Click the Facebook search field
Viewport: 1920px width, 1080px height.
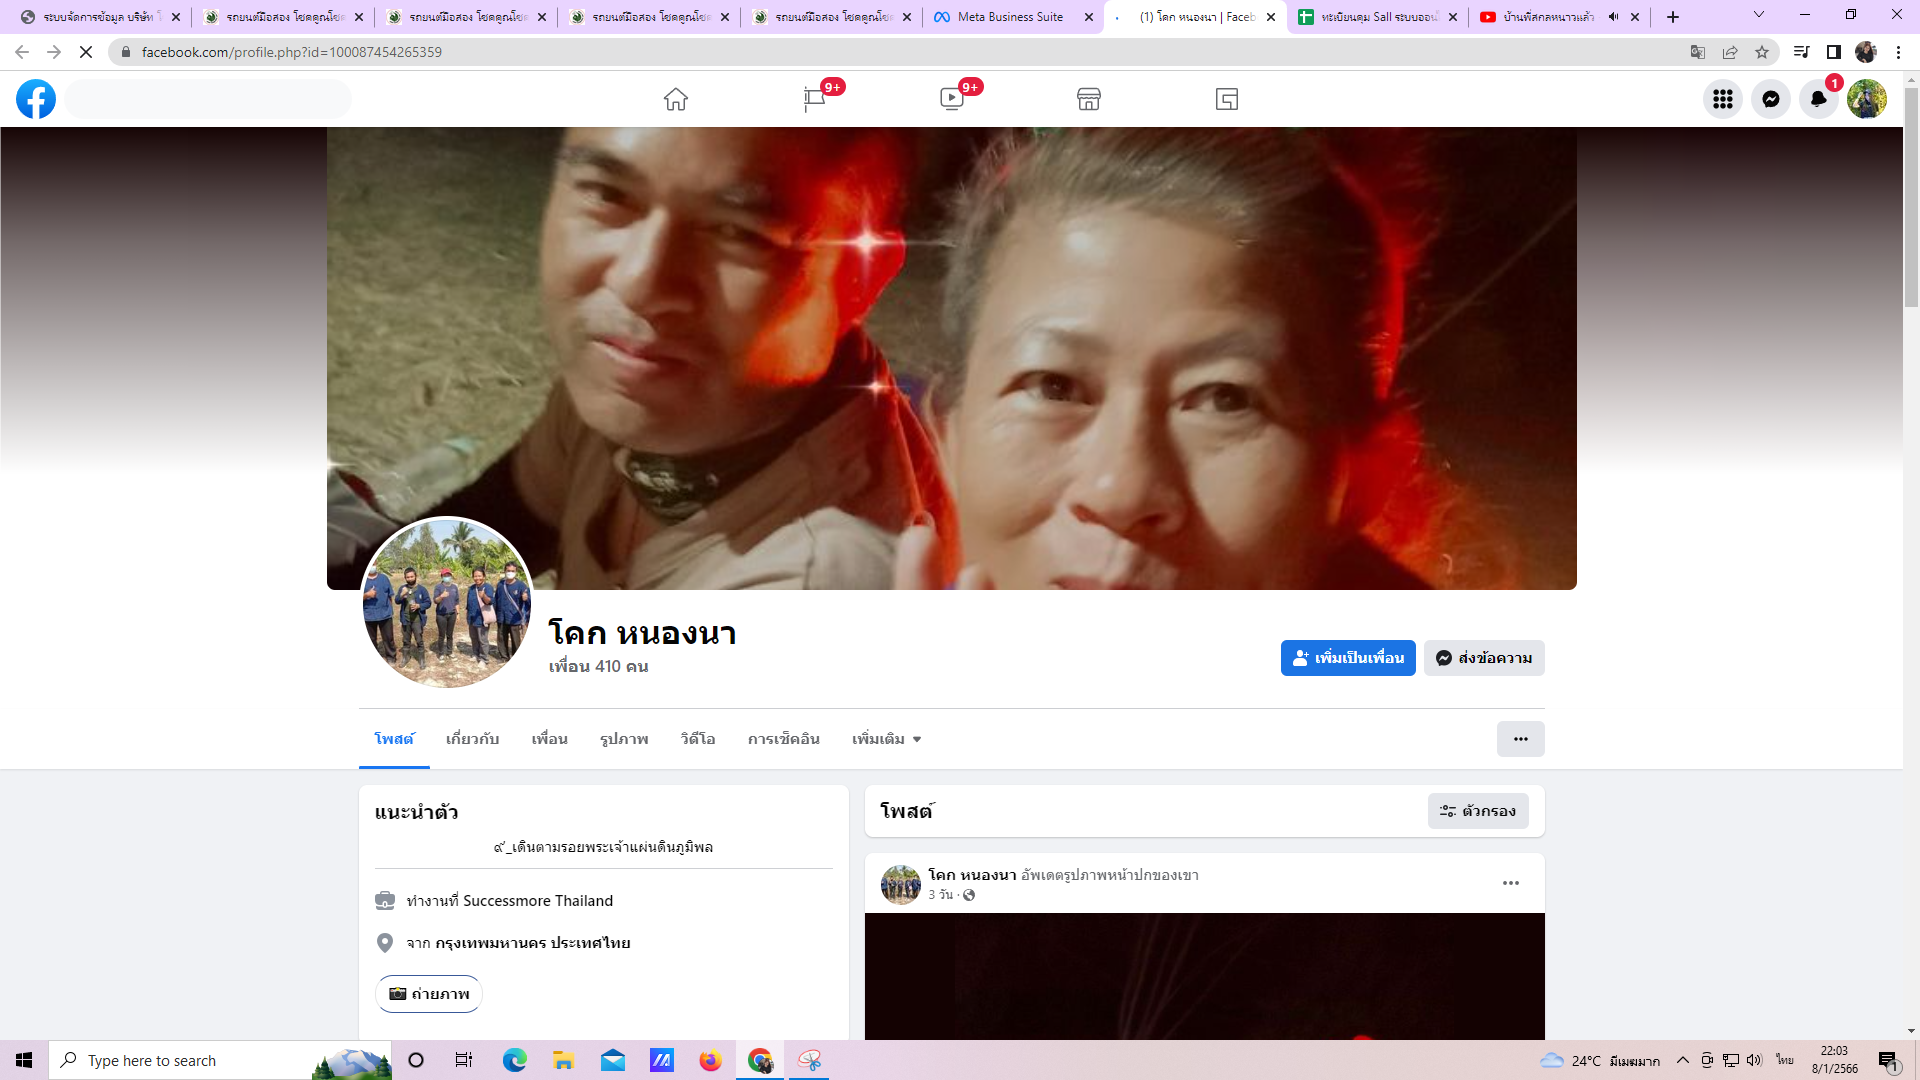[x=209, y=99]
